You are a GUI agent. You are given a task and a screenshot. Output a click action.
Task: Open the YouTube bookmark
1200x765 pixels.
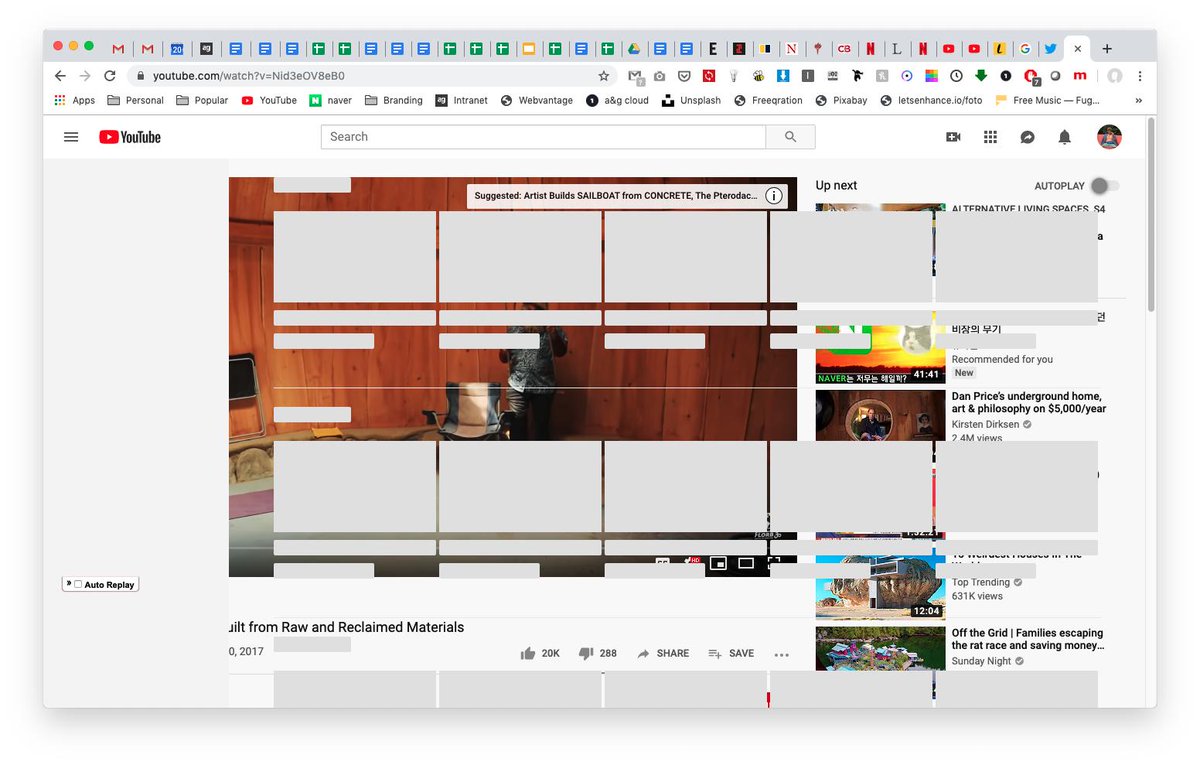[x=269, y=100]
